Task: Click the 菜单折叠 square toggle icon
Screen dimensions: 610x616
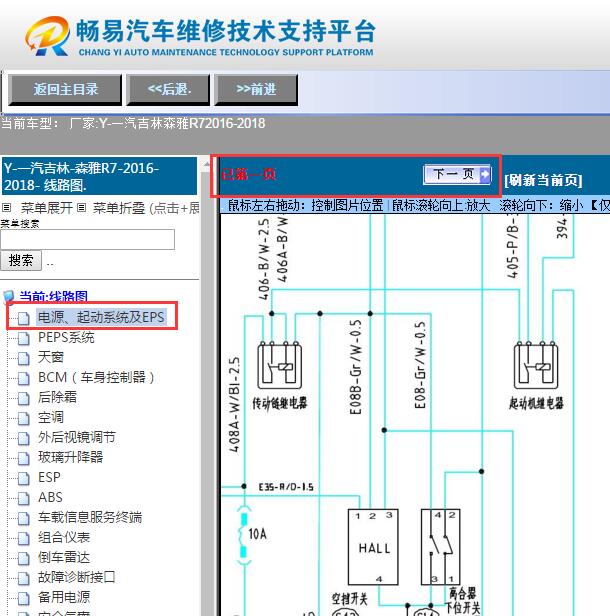Action: click(x=81, y=207)
